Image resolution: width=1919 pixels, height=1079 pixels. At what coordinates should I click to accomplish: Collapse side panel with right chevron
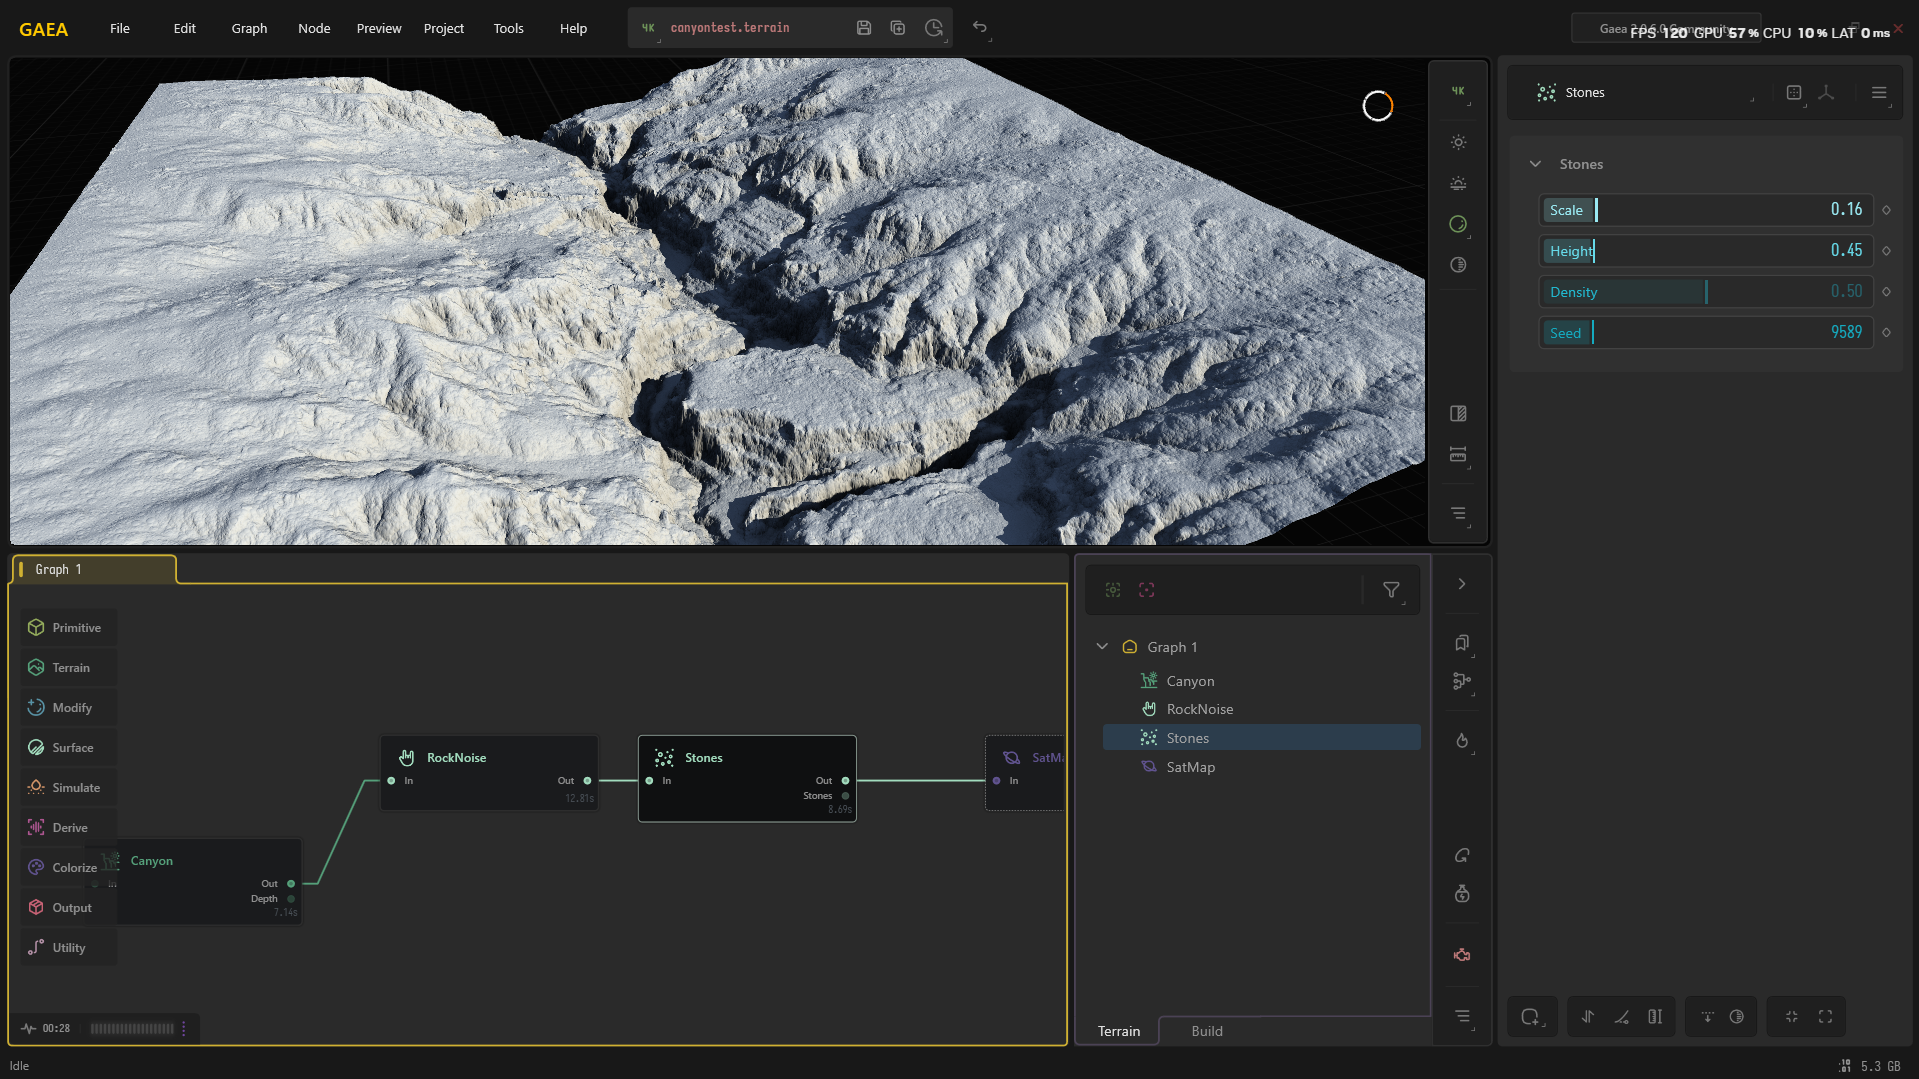coord(1462,584)
